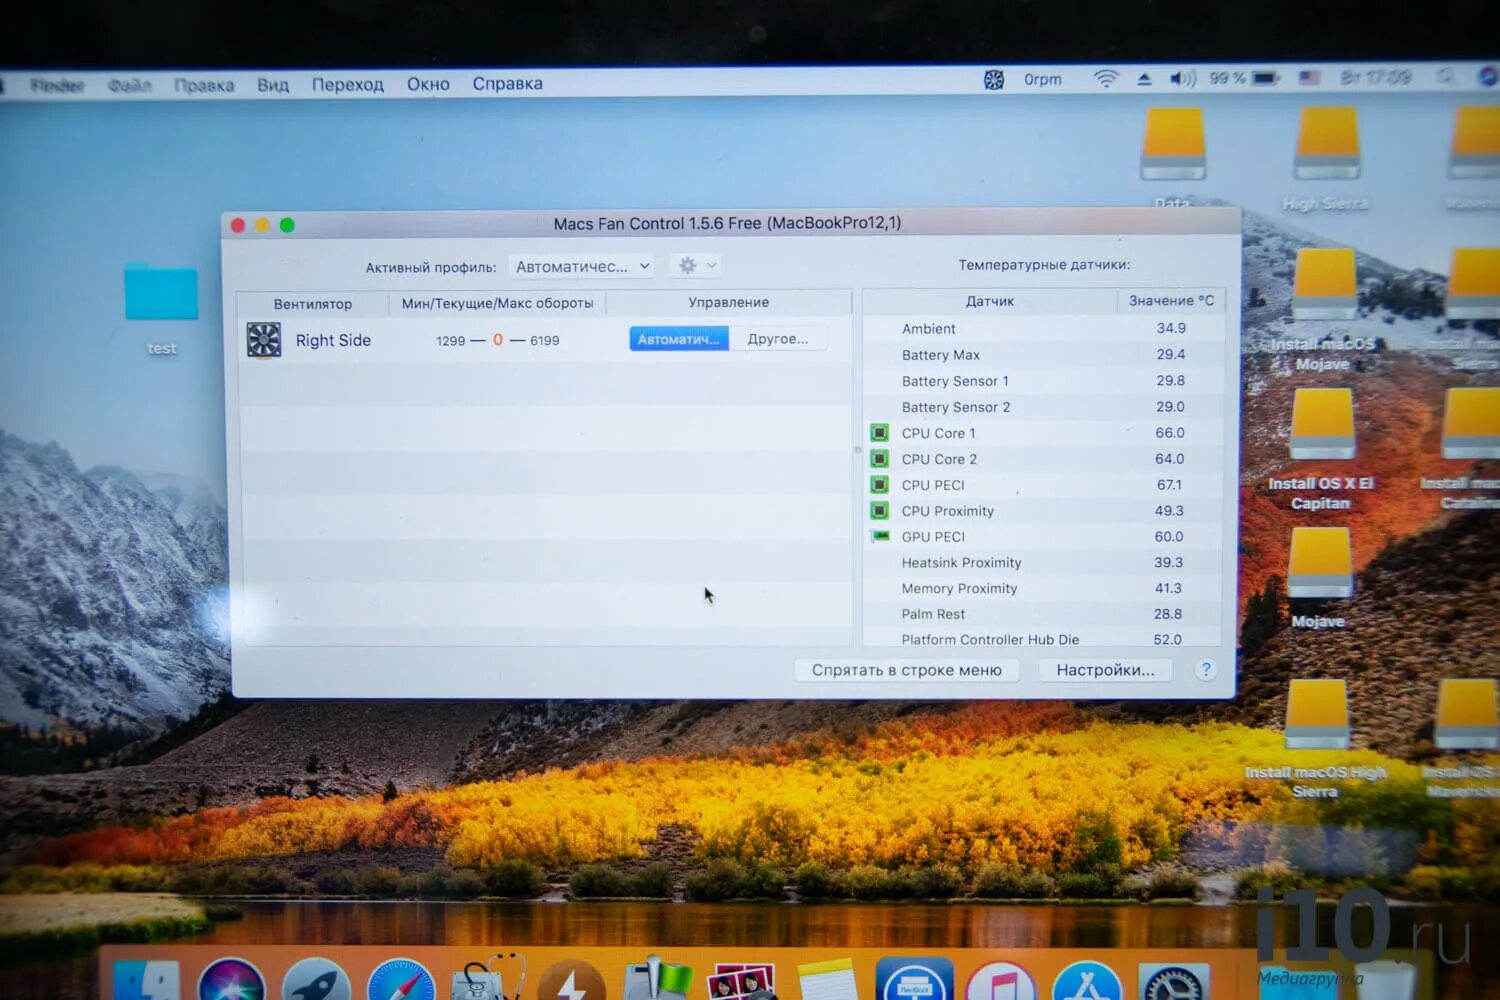The width and height of the screenshot is (1500, 1000).
Task: Click Спрятать в строке меню button
Action: [x=907, y=670]
